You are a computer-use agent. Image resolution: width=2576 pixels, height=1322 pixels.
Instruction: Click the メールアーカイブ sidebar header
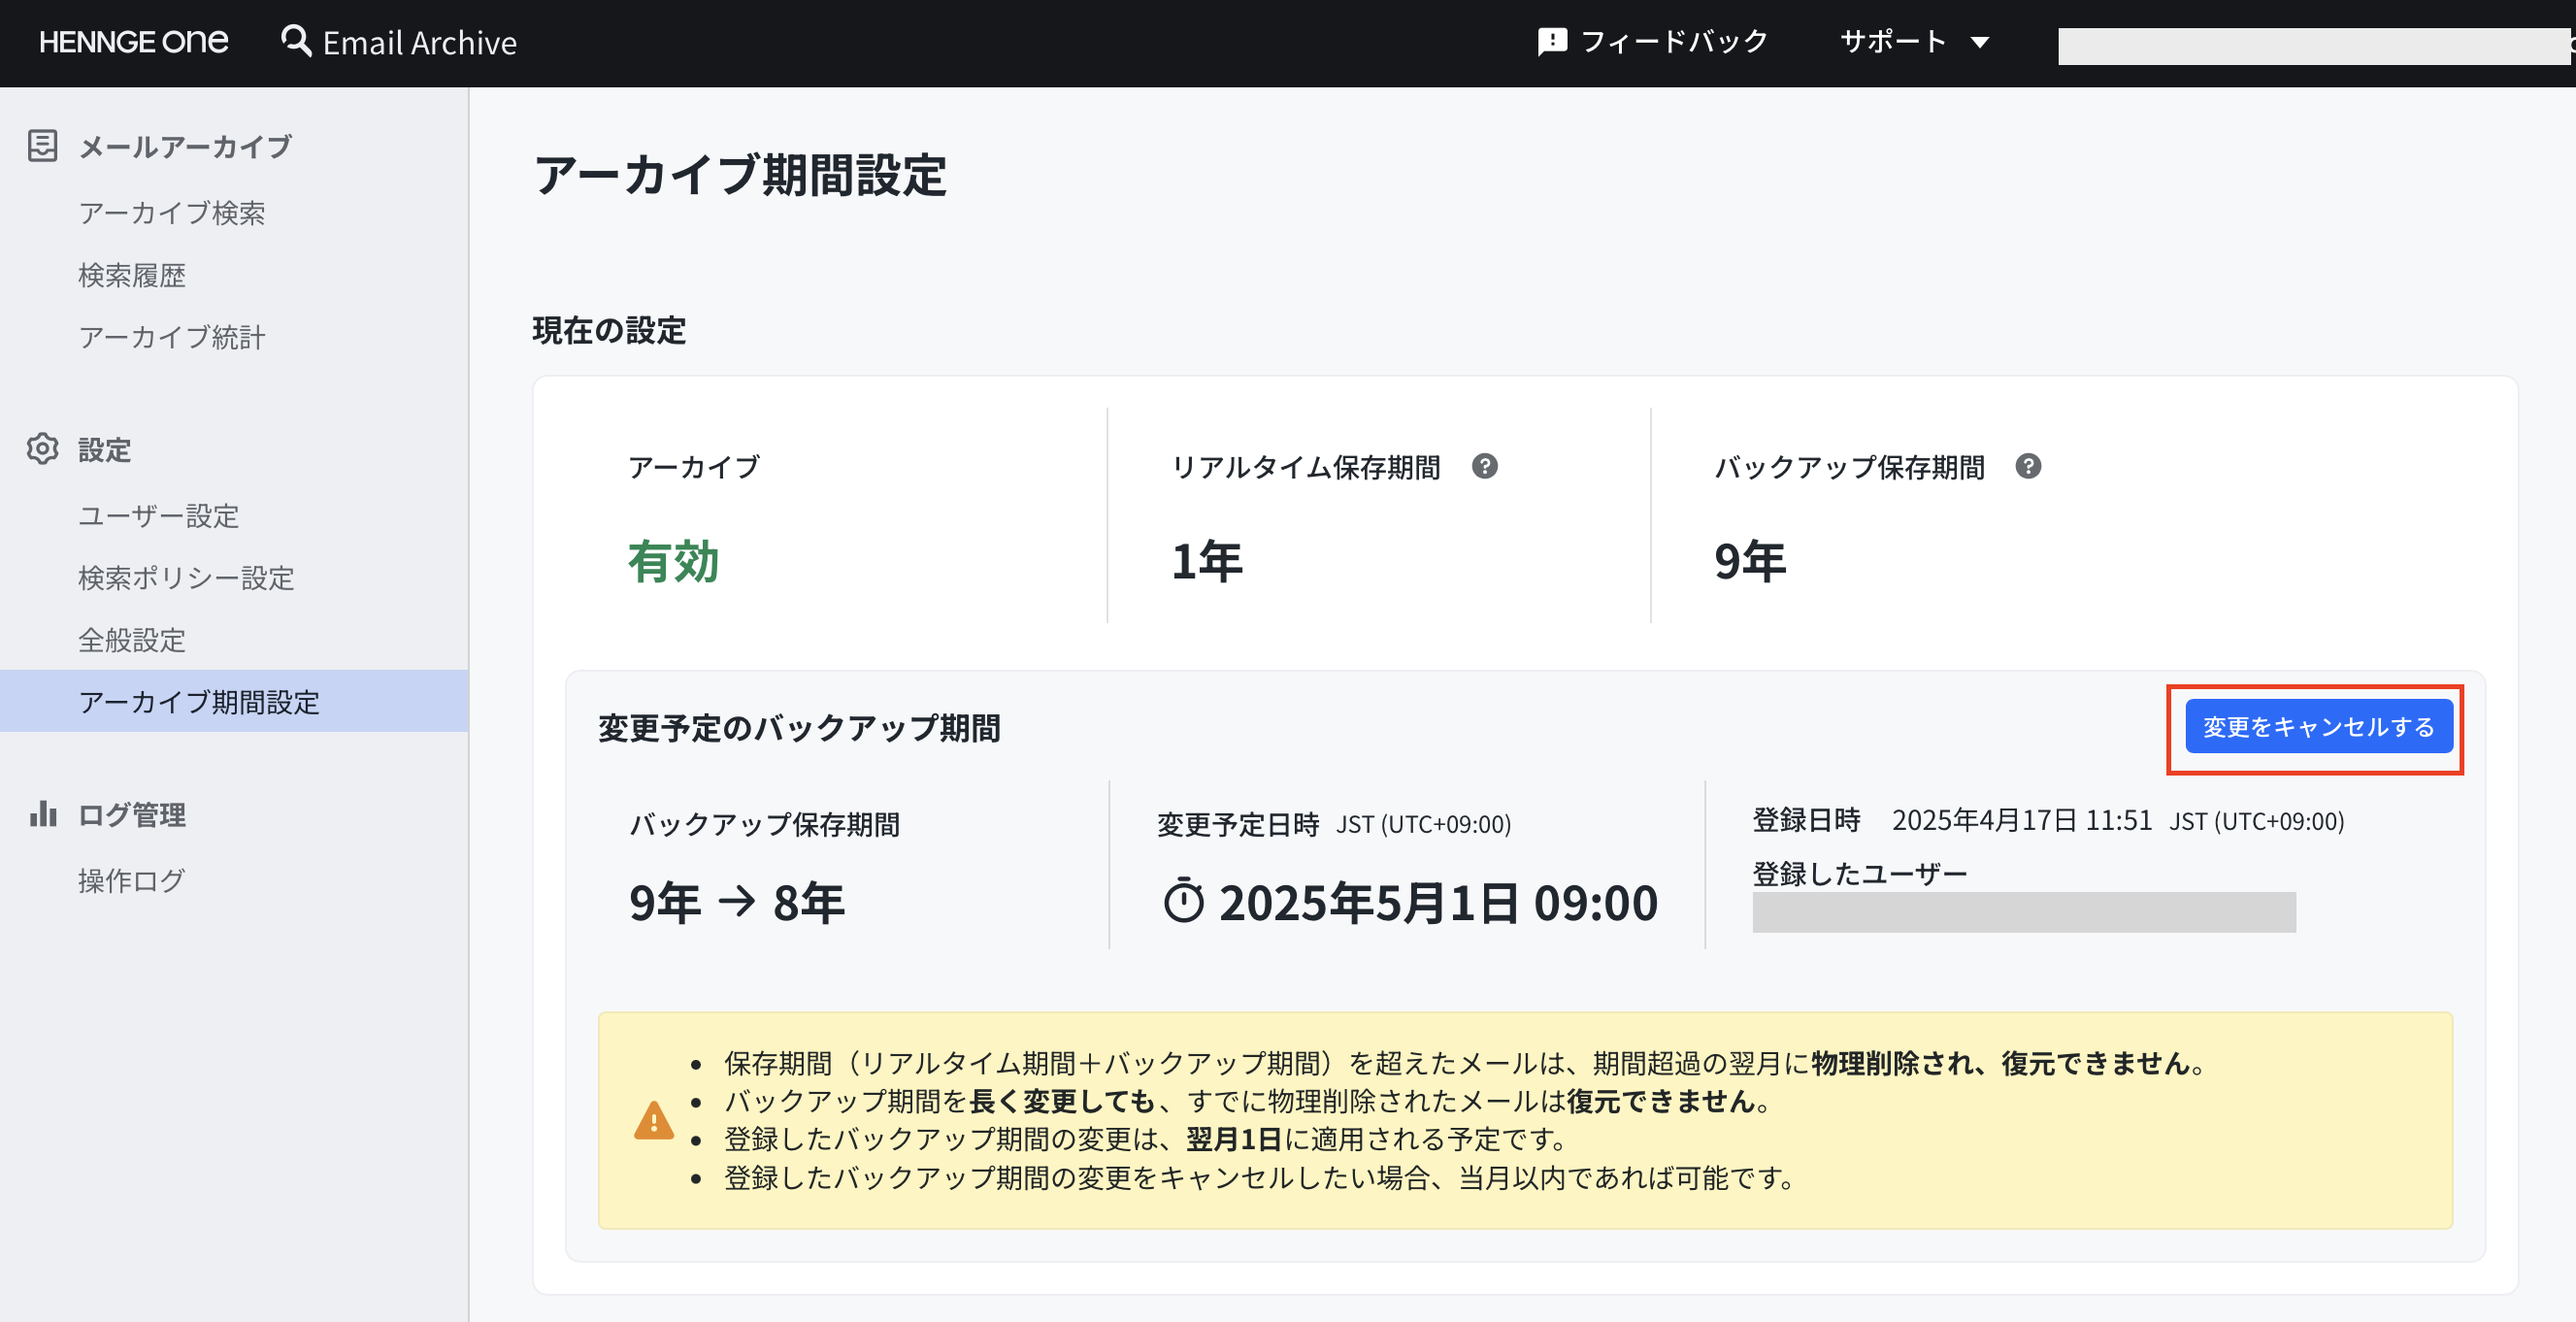(185, 147)
